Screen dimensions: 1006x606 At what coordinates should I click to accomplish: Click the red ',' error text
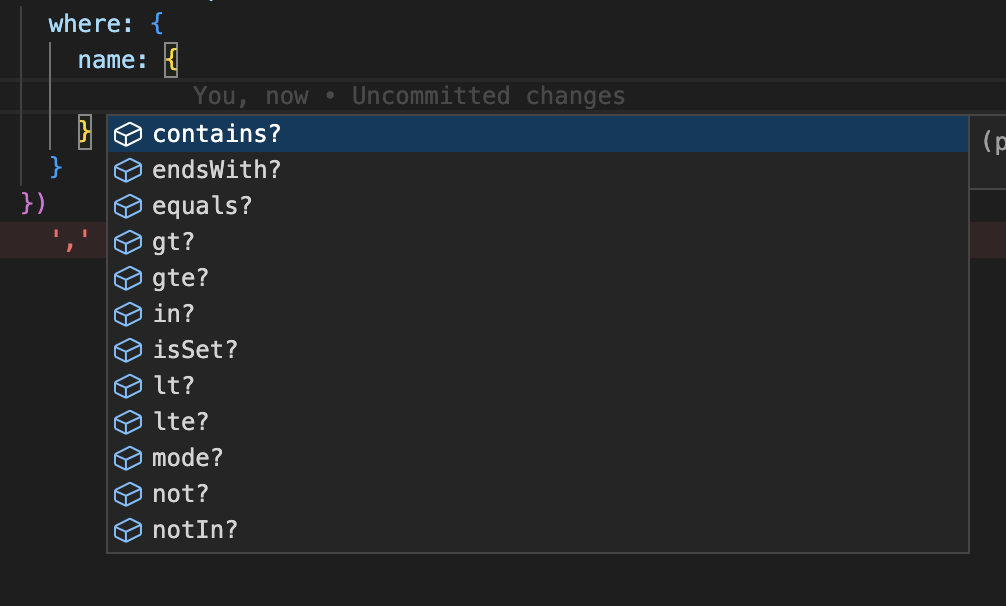pos(70,240)
